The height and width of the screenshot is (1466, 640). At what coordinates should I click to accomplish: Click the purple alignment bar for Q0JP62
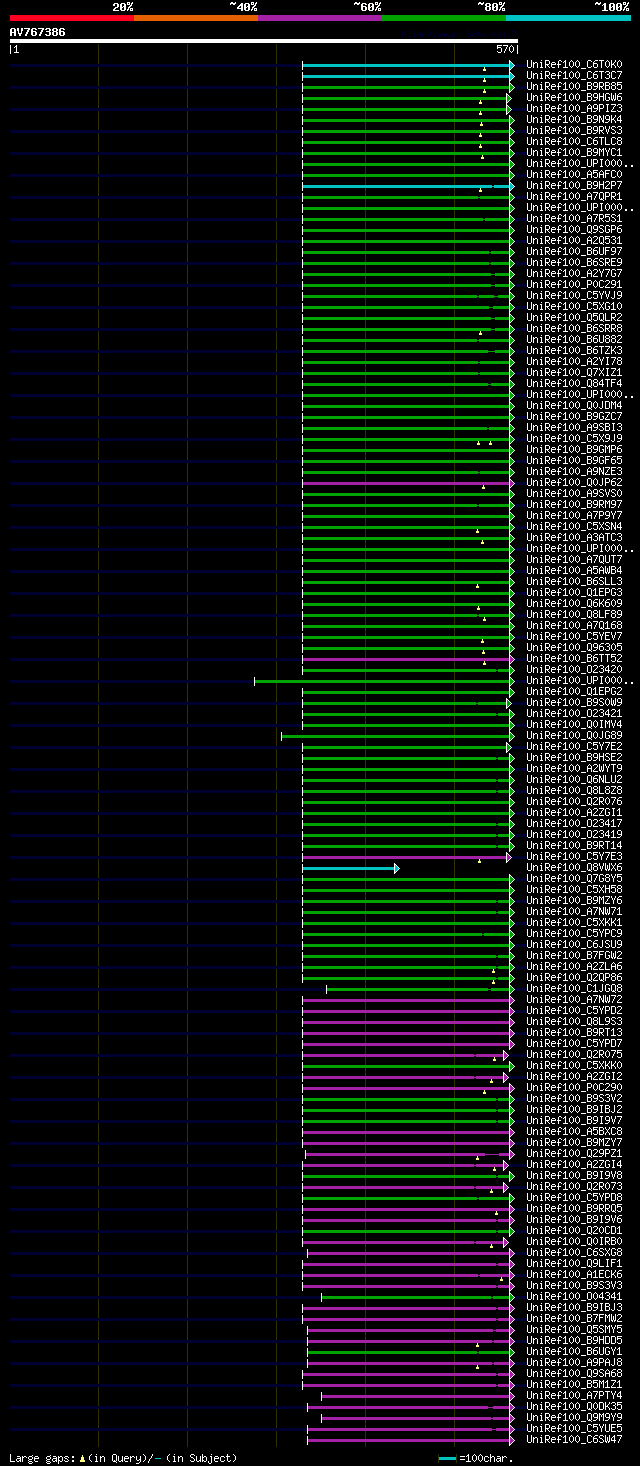pos(406,483)
